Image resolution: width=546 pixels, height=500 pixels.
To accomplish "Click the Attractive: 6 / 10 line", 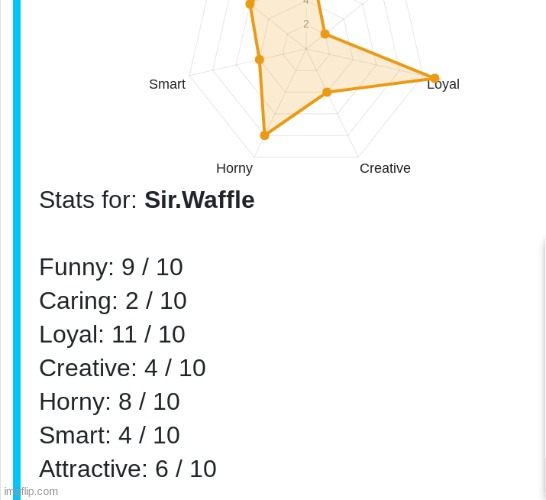I will pyautogui.click(x=128, y=469).
